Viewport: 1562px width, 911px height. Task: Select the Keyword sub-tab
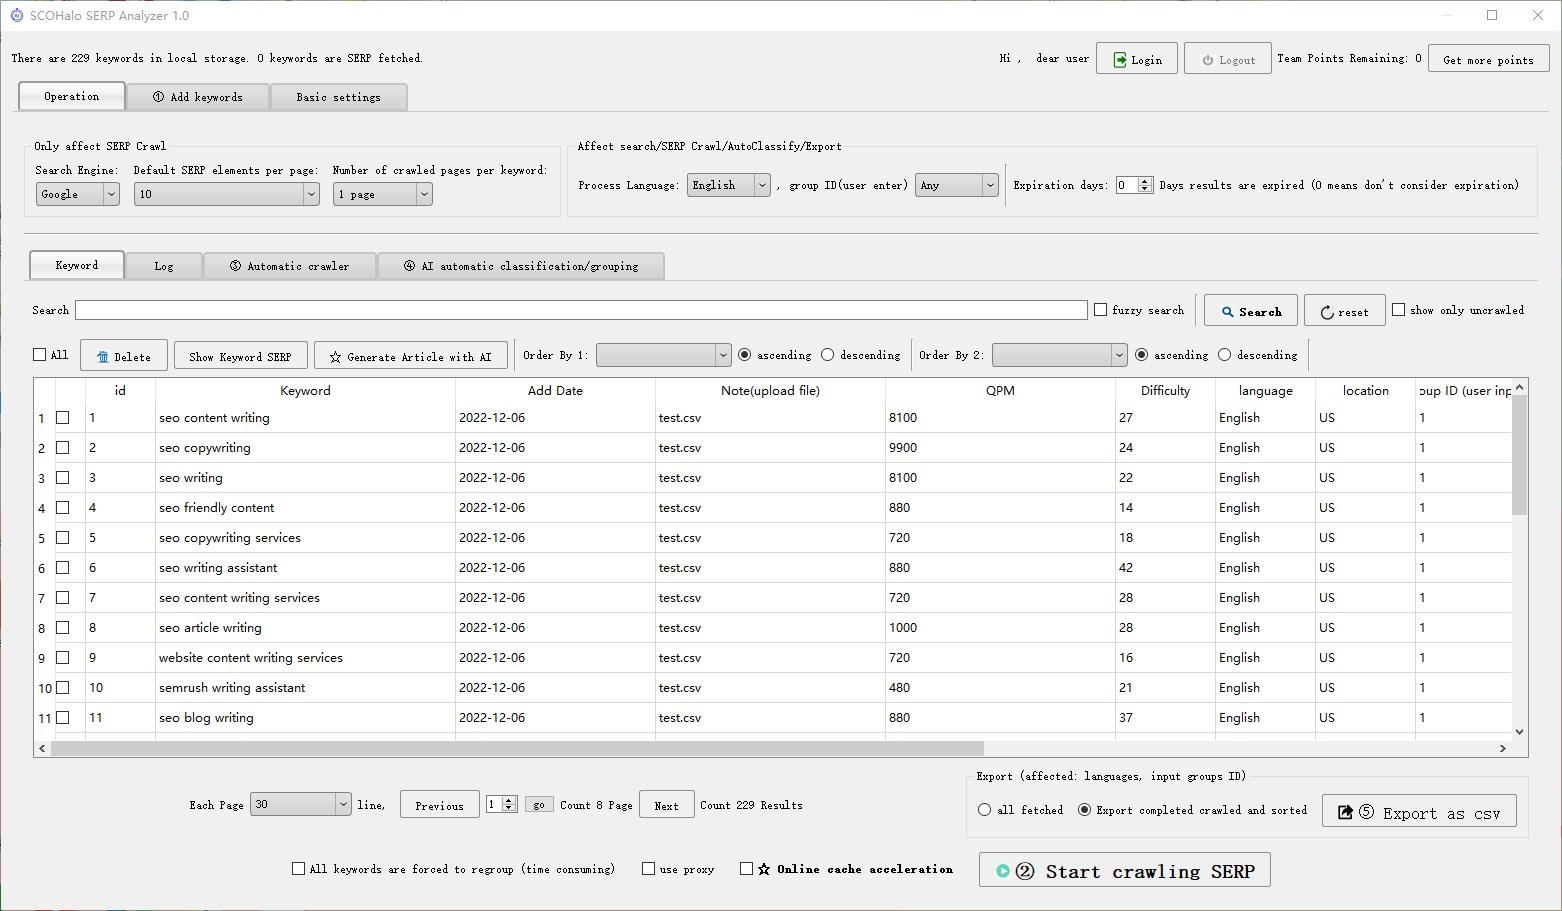coord(77,265)
